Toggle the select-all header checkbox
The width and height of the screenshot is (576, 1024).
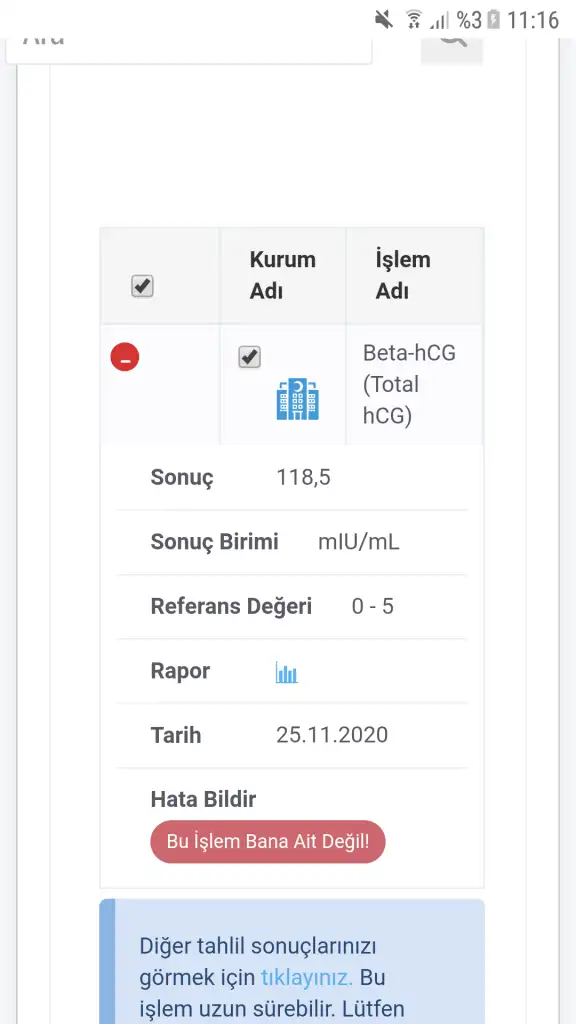click(x=142, y=286)
